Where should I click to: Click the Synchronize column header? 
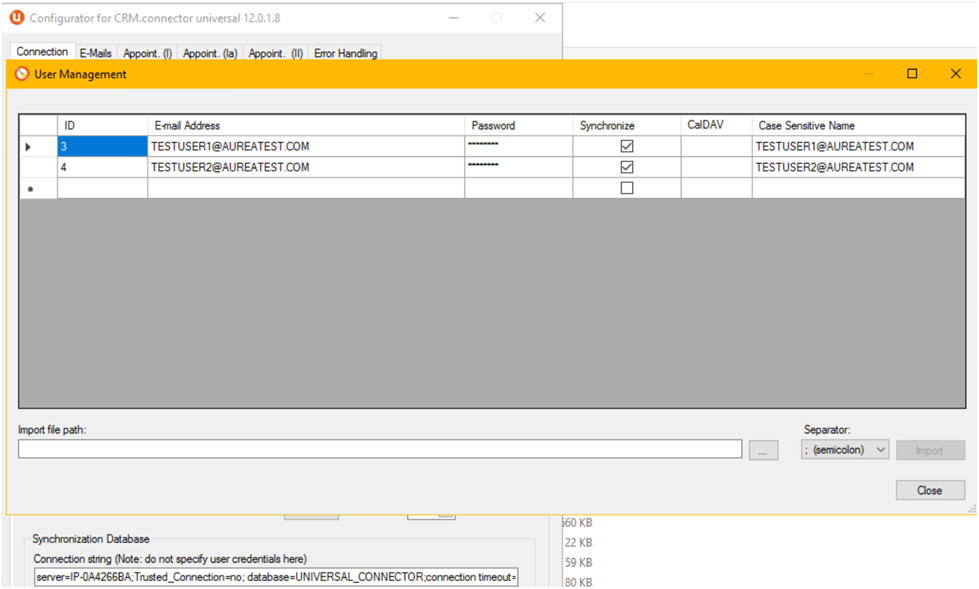click(627, 126)
